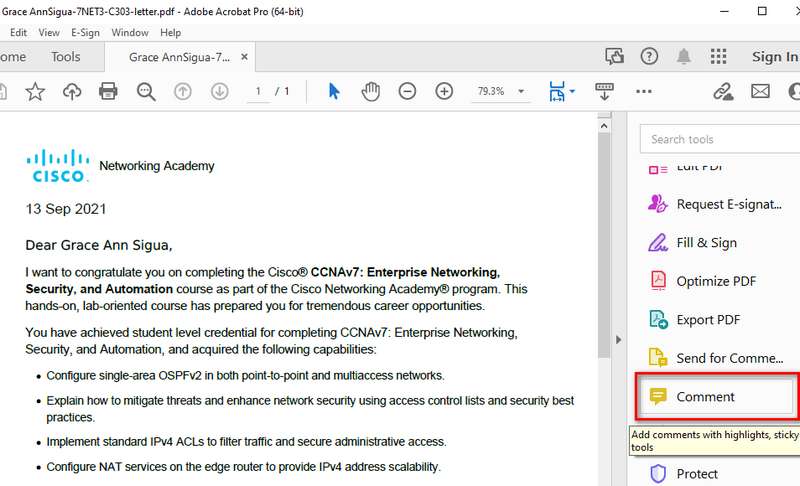The height and width of the screenshot is (486, 800).
Task: Show more tools ellipsis
Action: (x=644, y=91)
